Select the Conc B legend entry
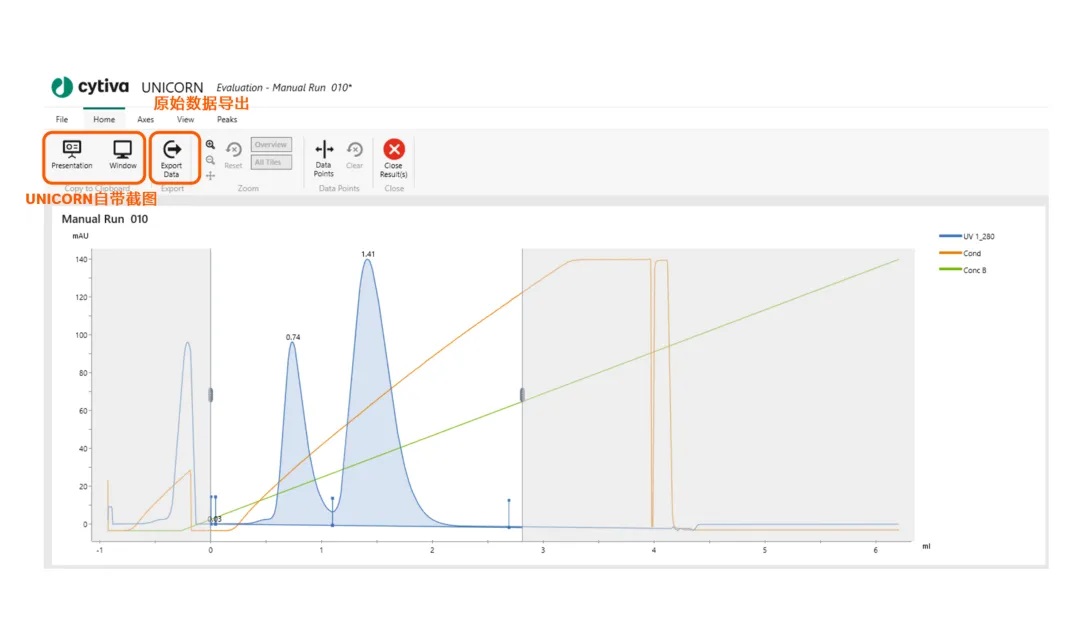This screenshot has width=1080, height=644. pos(963,270)
